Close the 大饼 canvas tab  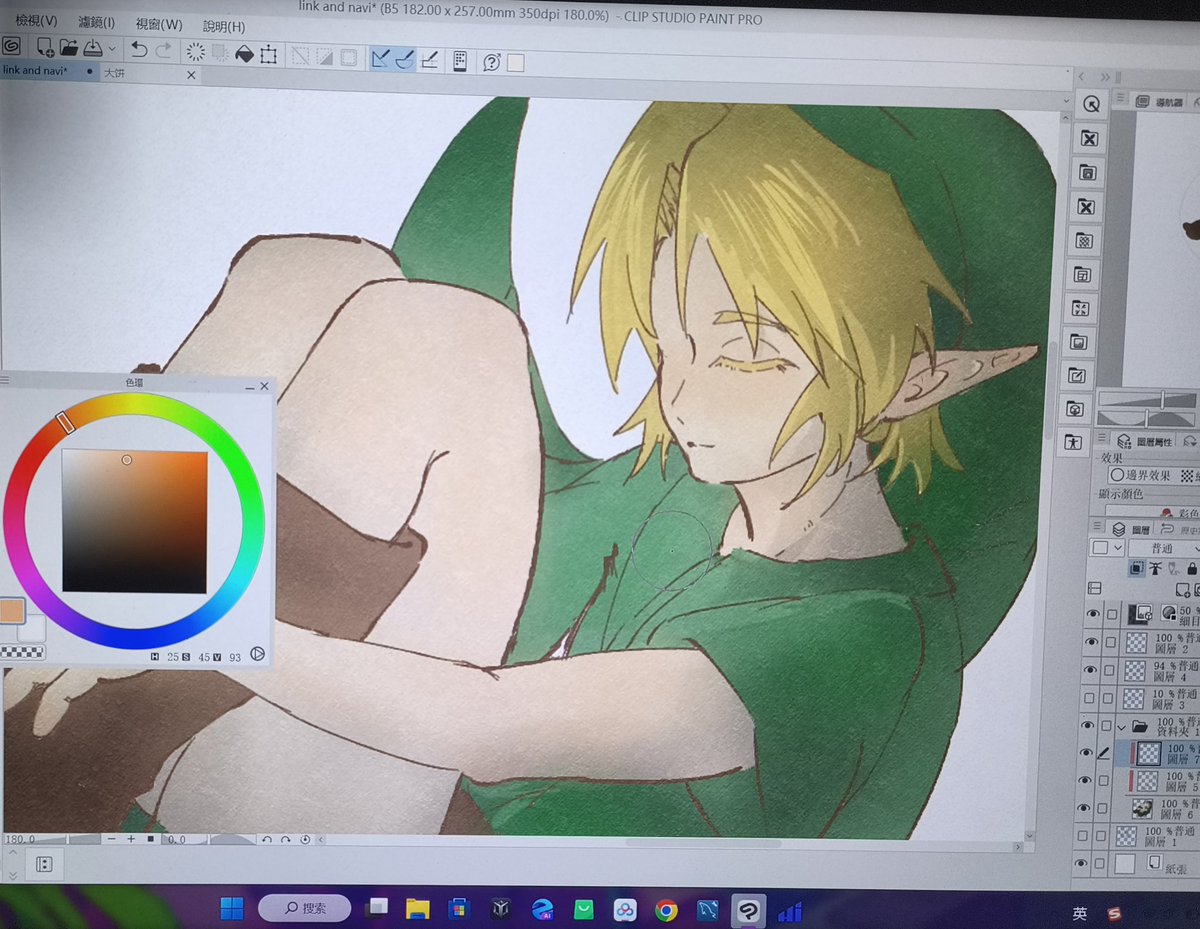(x=191, y=75)
